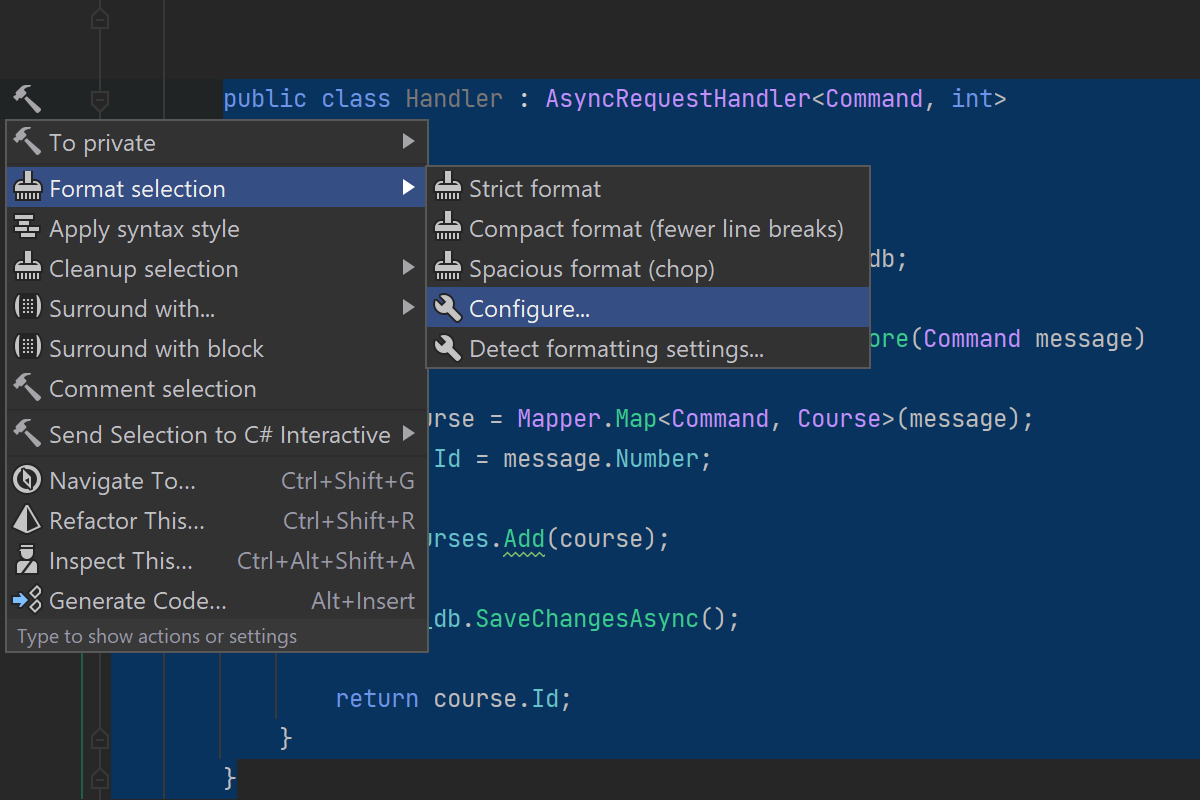Image resolution: width=1200 pixels, height=800 pixels.
Task: Click the Handler class name in the code
Action: pos(454,99)
